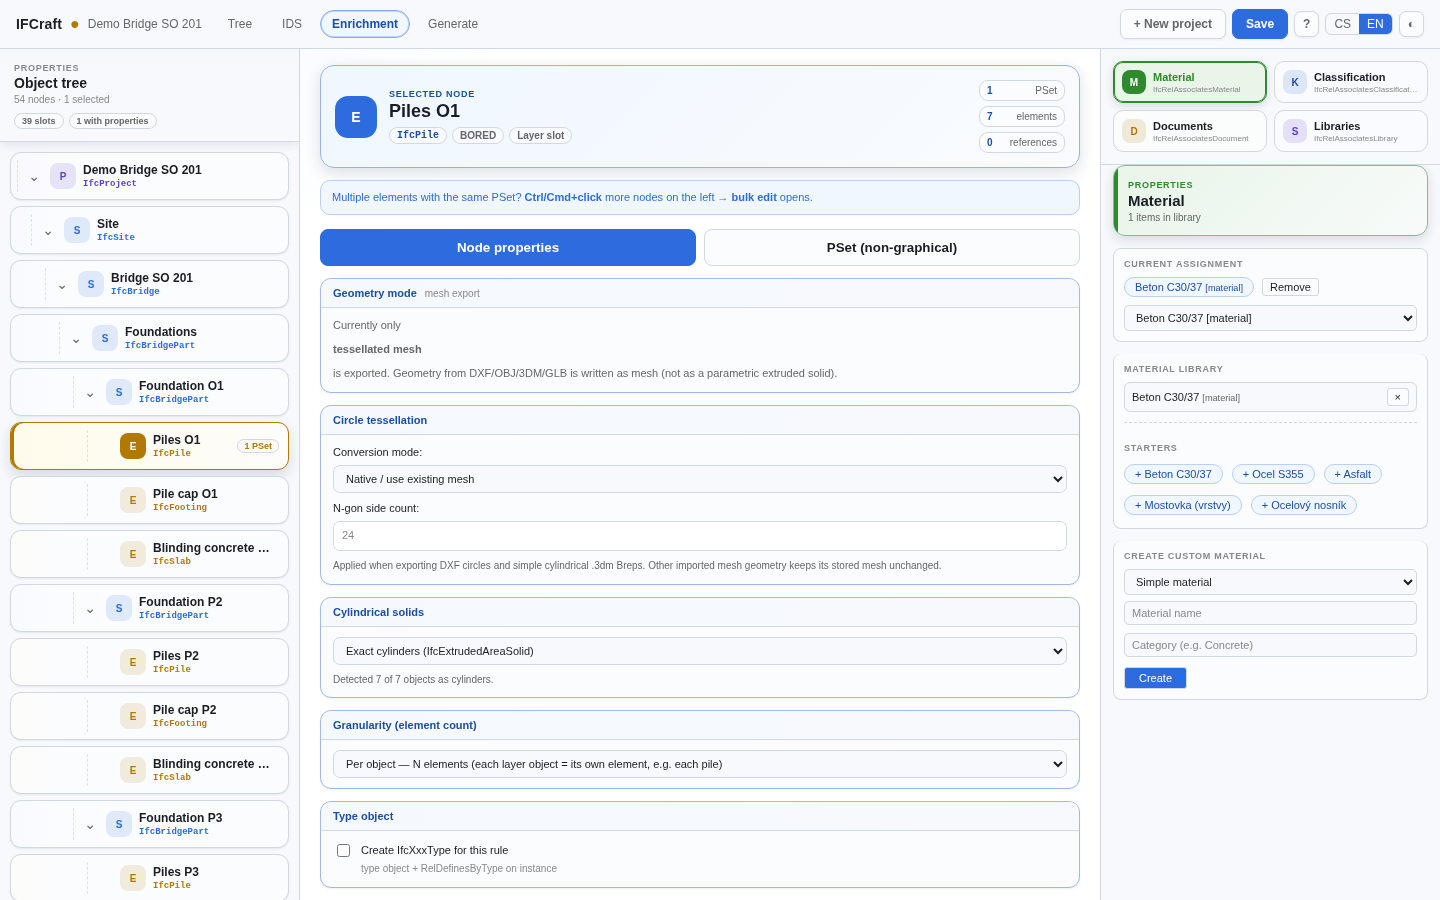Collapse the right panel with the chevron button
The height and width of the screenshot is (900, 1440).
coord(1411,24)
